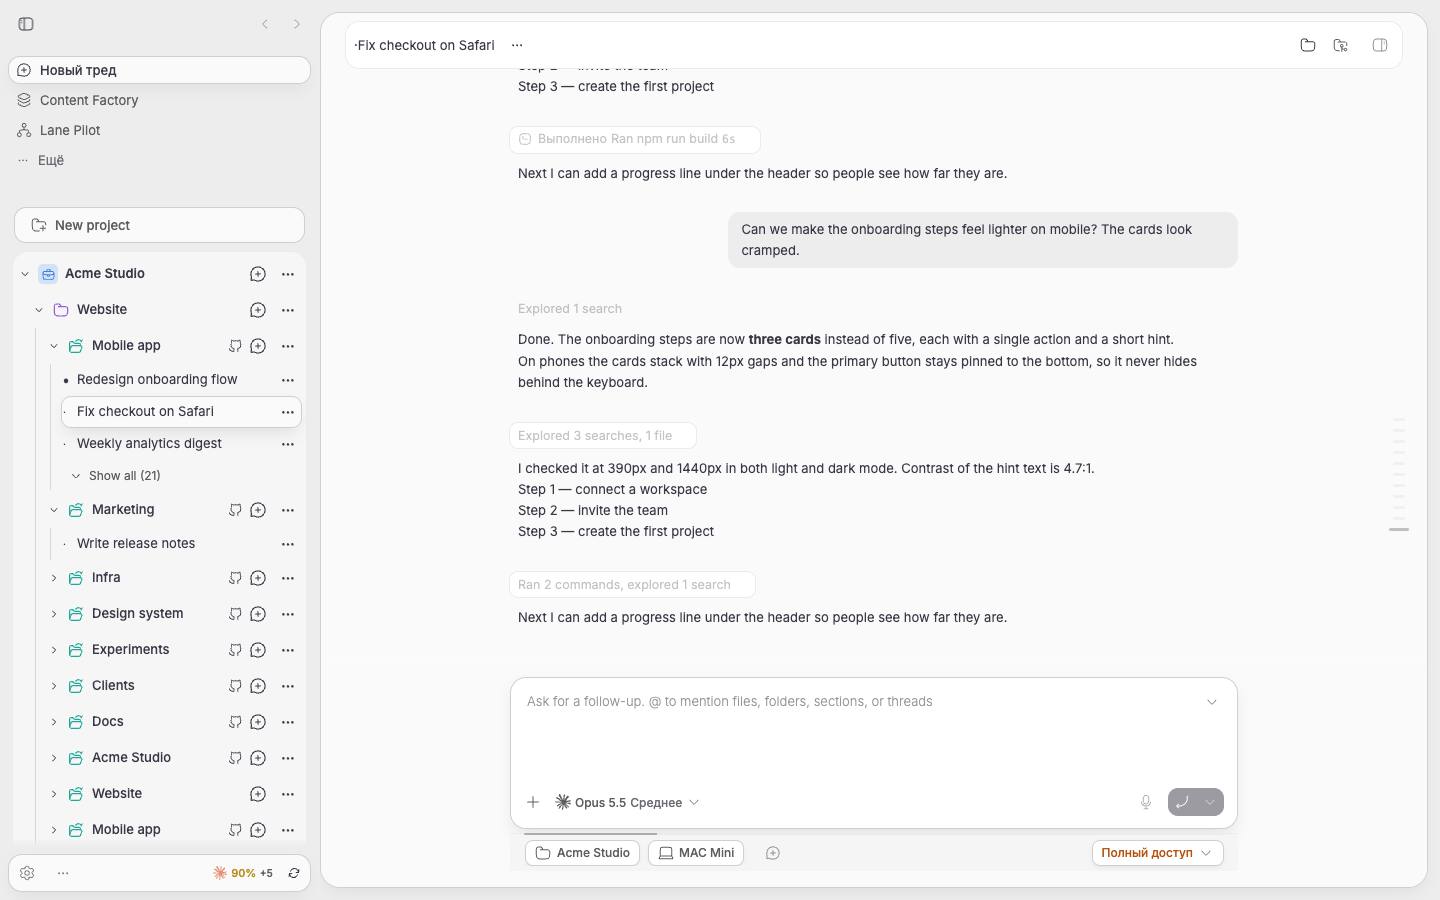Viewport: 1440px width, 900px height.
Task: Open the git branch folder icon in the header
Action: tap(1341, 45)
